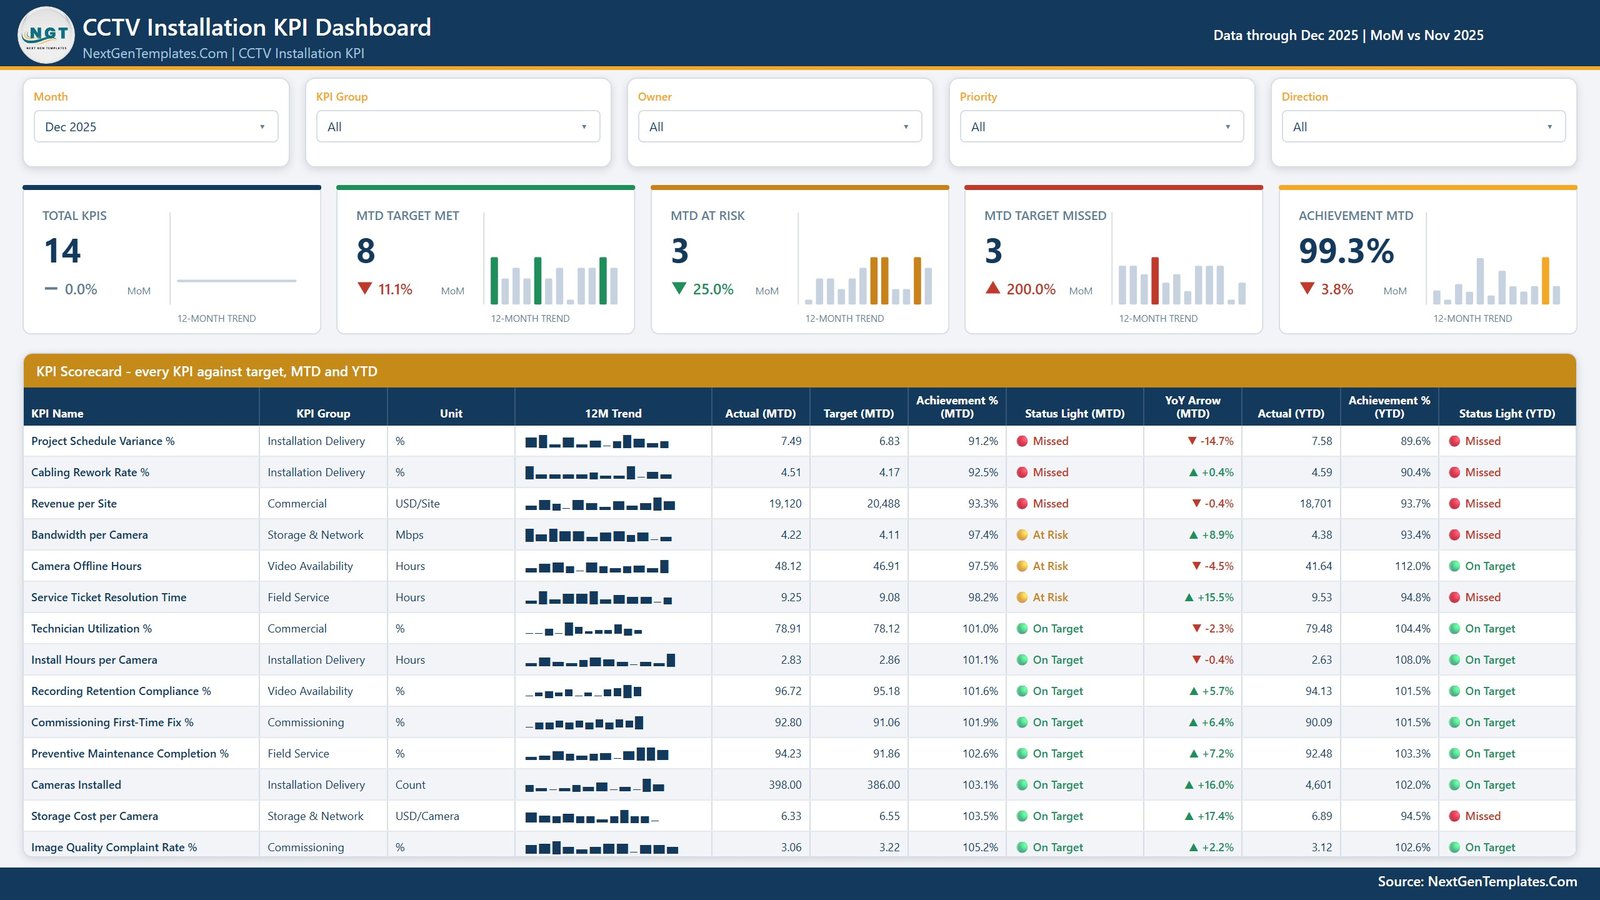Click red MTD status light for Cabling Rework Rate %
Image resolution: width=1600 pixels, height=900 pixels.
[1023, 472]
